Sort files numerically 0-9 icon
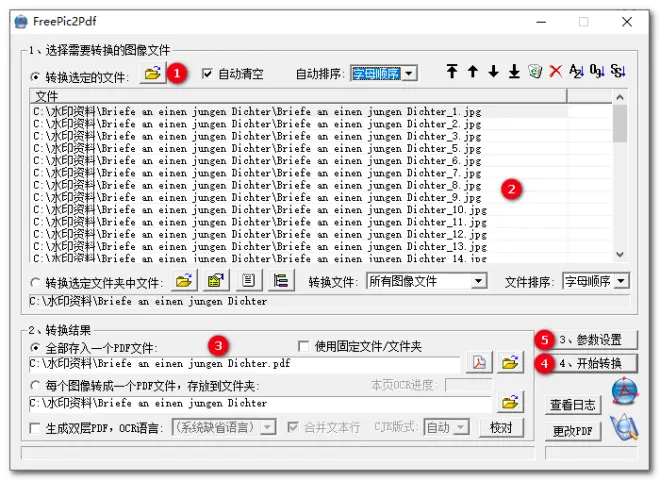Screen dimensions: 660x481 click(x=597, y=71)
